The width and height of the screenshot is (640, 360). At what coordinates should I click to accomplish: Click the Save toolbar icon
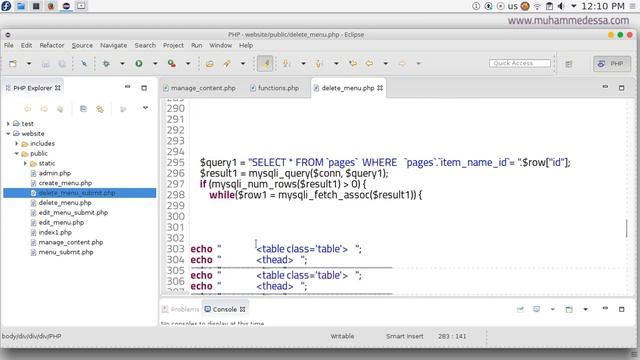coord(46,64)
